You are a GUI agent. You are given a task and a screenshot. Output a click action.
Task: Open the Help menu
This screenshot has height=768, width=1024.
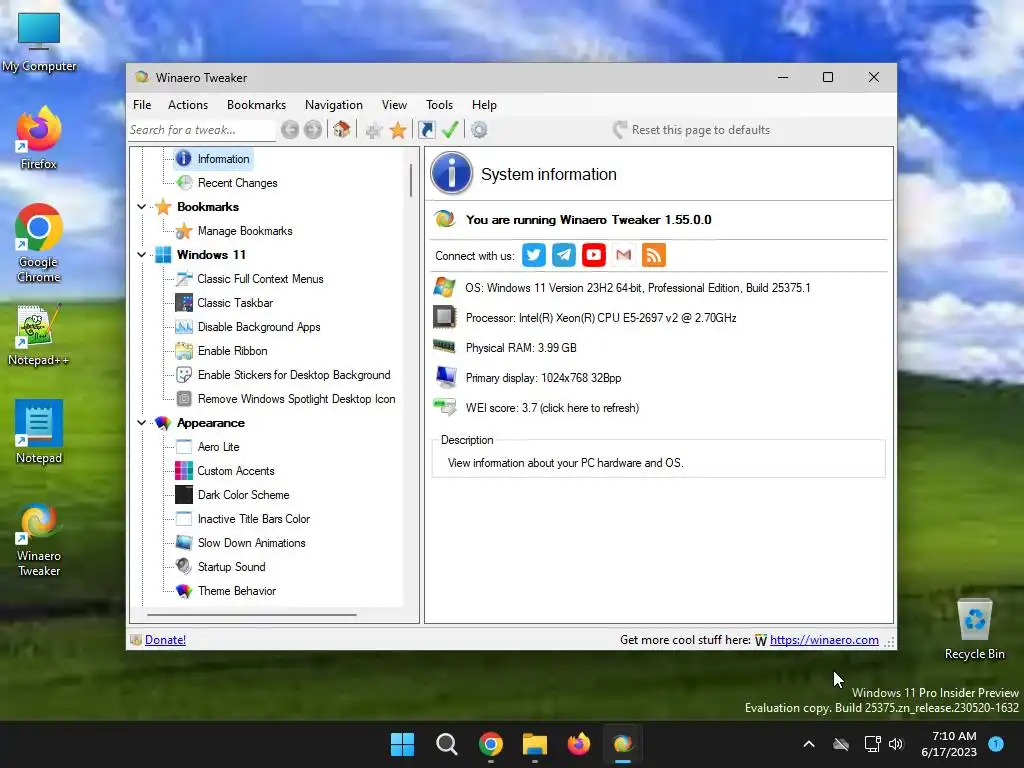485,104
